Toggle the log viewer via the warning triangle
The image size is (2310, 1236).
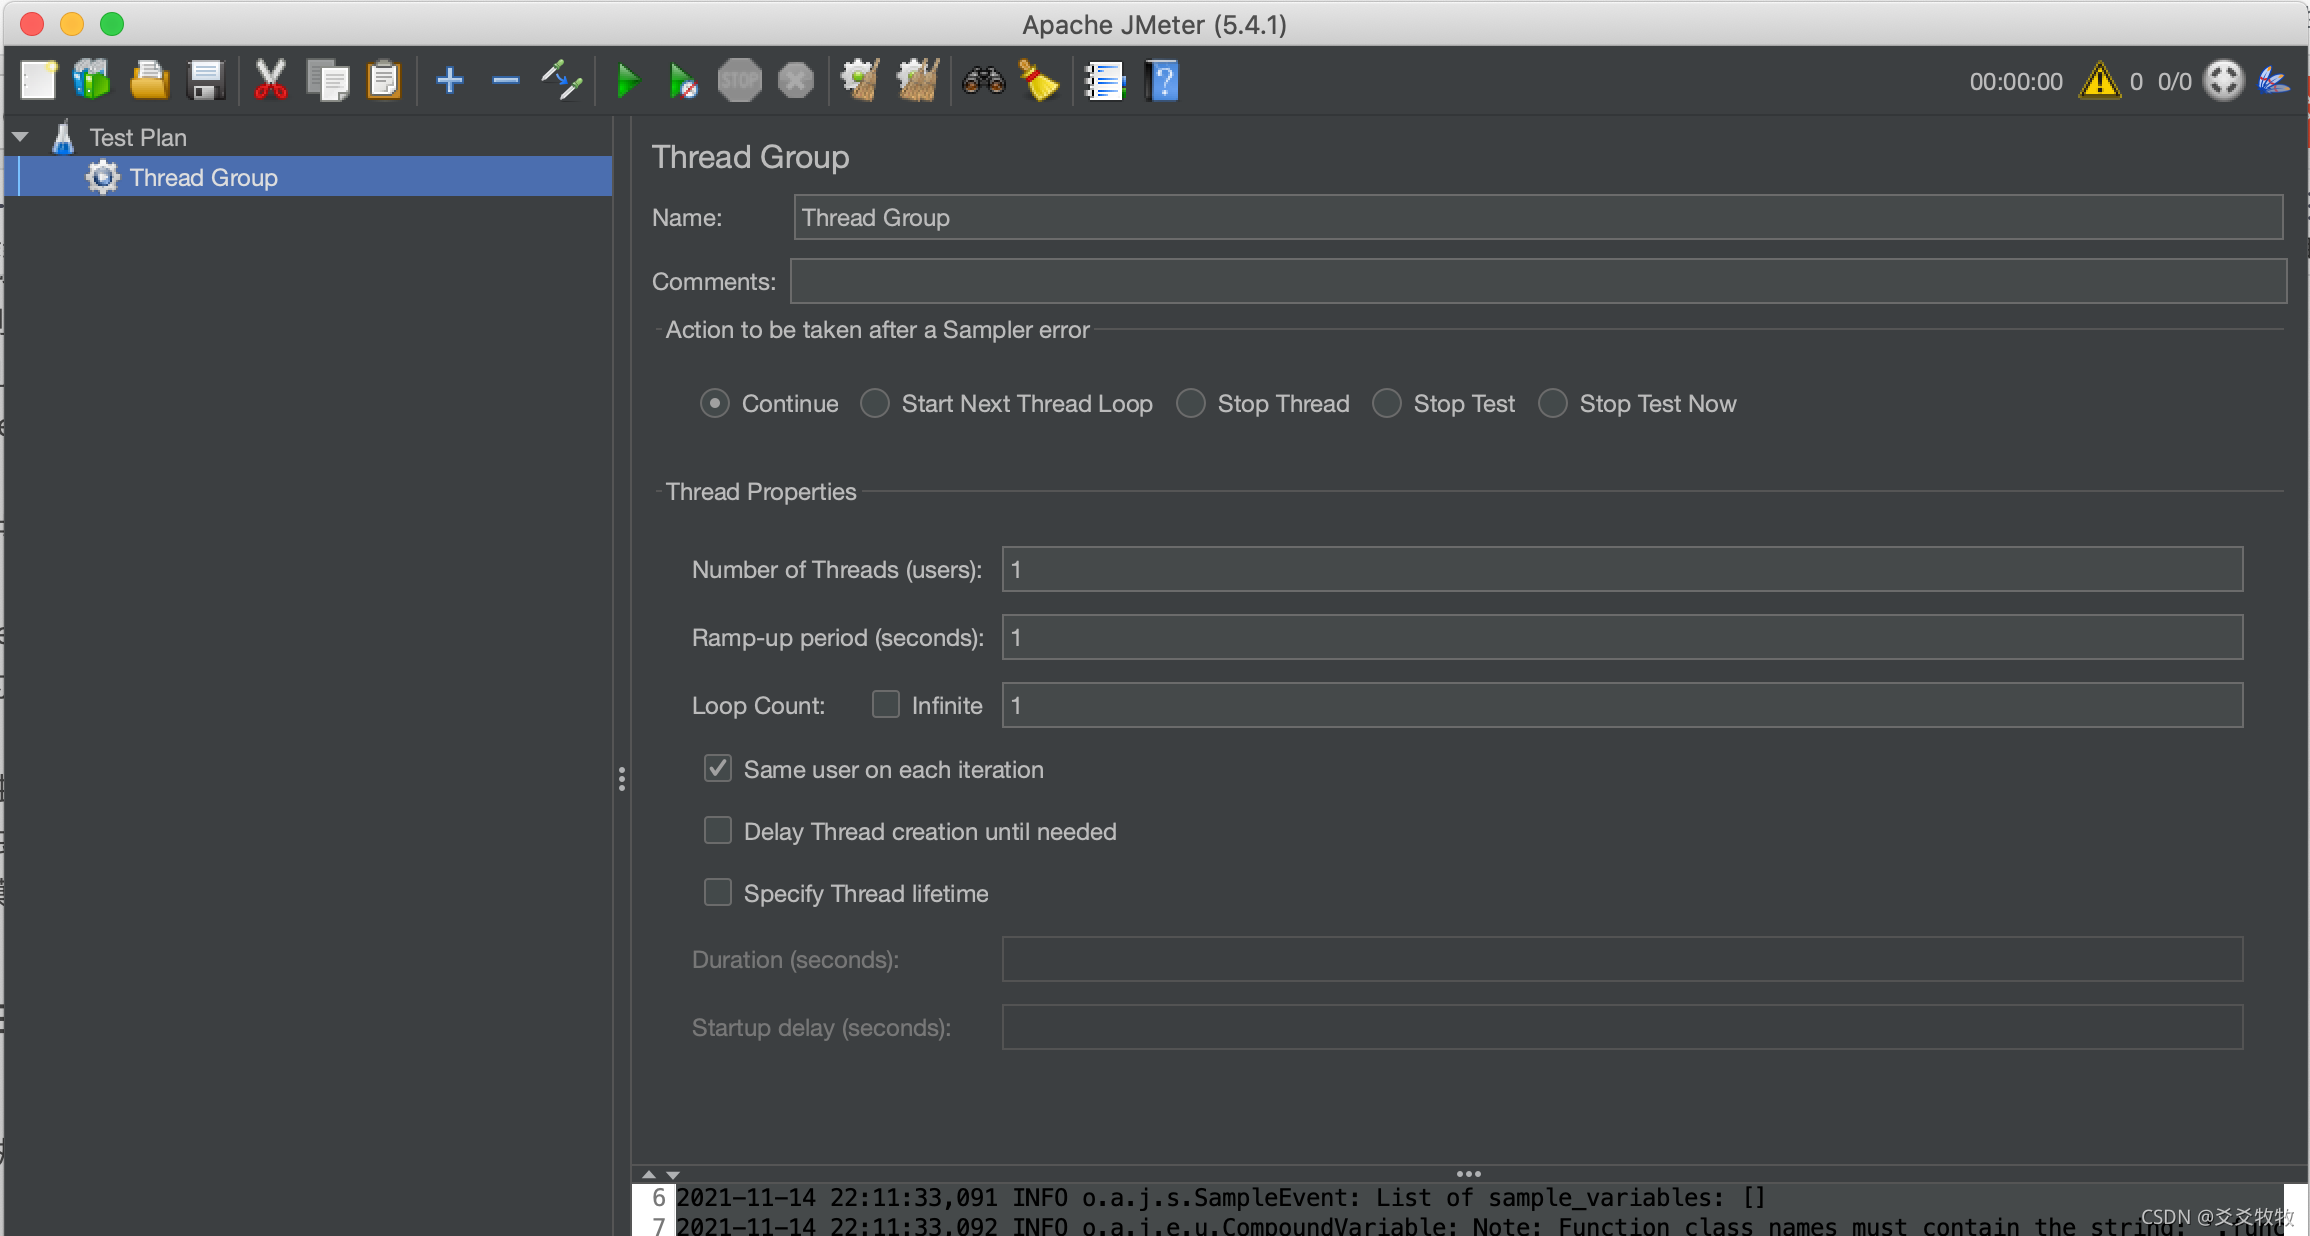pos(2099,81)
